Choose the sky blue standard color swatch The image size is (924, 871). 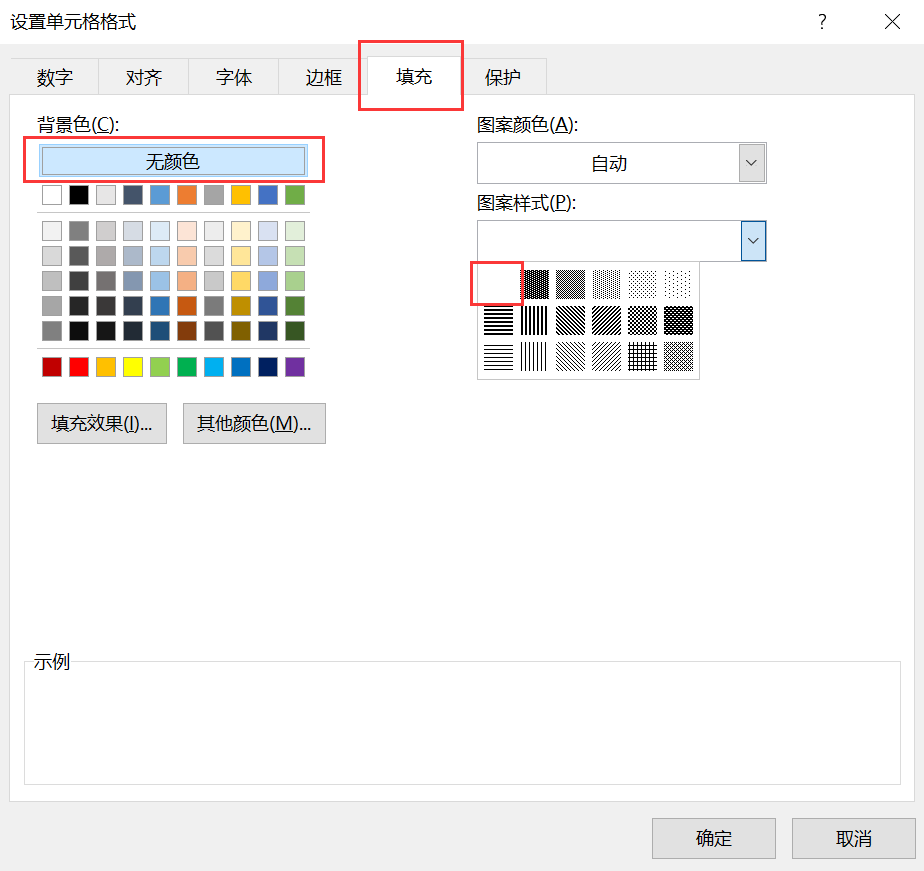[x=214, y=367]
